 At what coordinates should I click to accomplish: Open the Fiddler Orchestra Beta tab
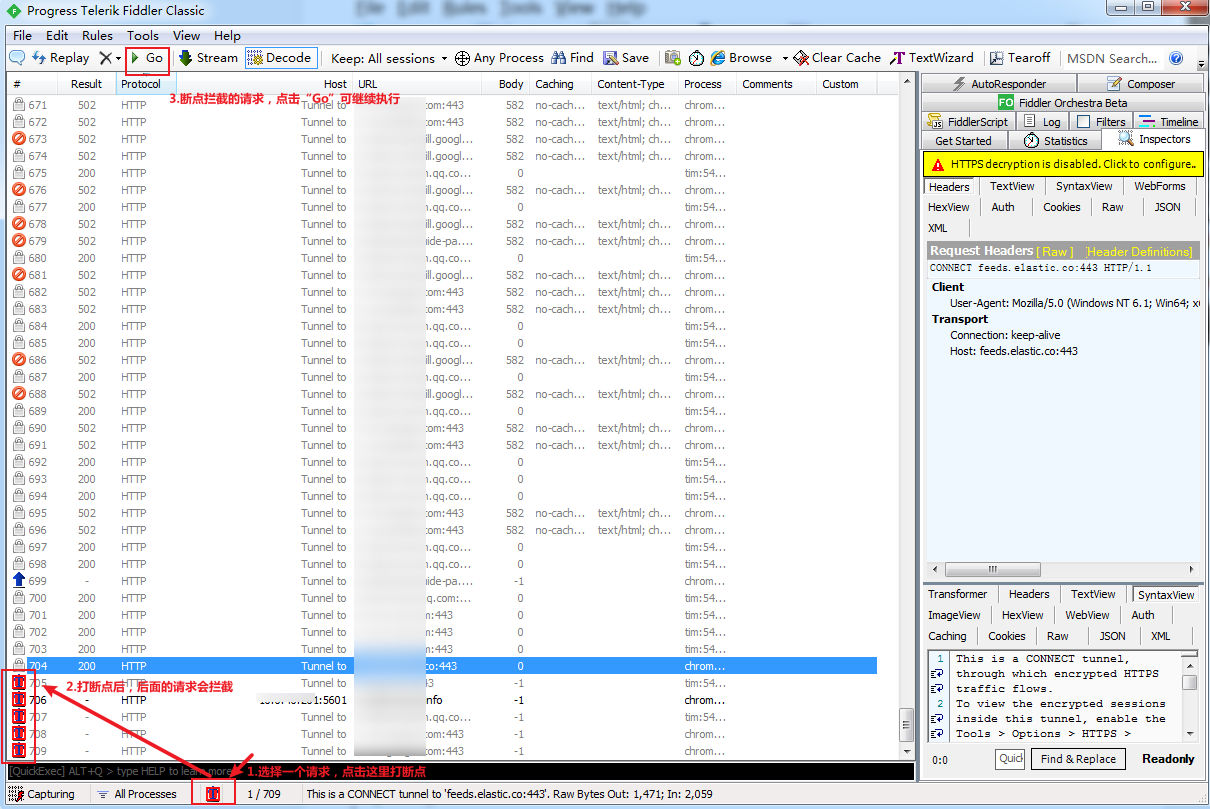tap(1062, 102)
